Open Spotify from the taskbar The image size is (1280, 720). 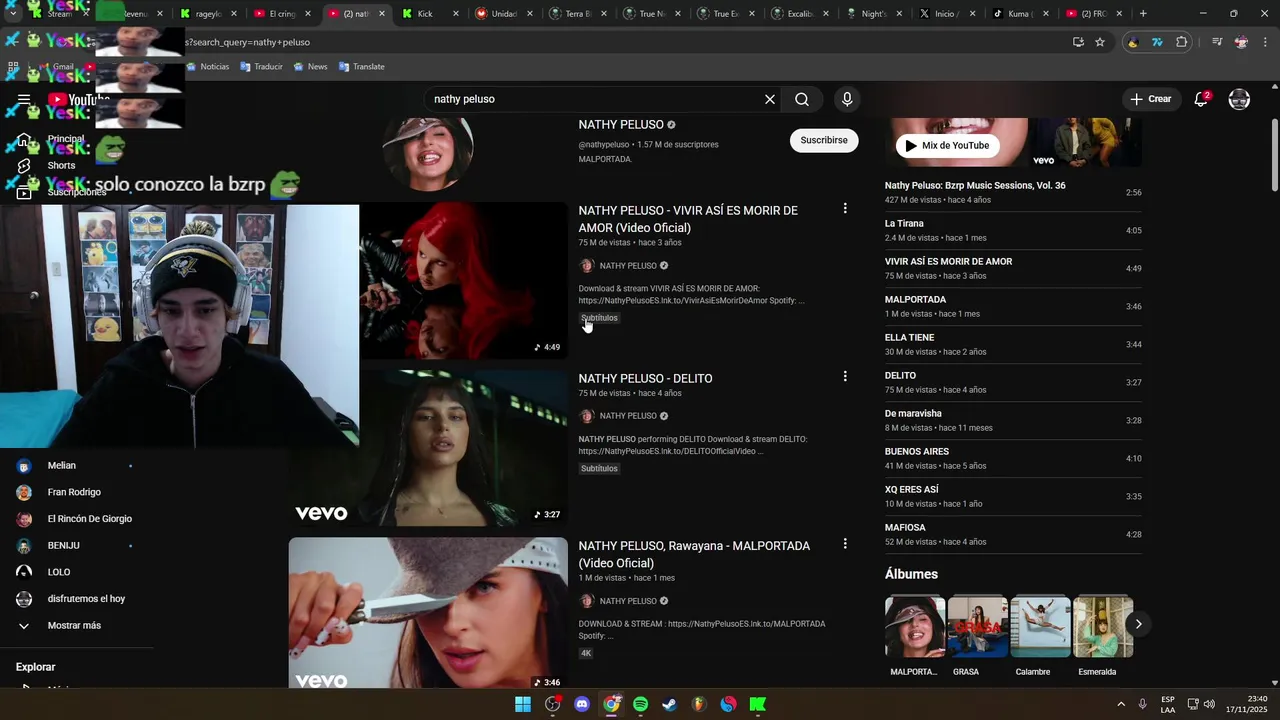(x=641, y=704)
